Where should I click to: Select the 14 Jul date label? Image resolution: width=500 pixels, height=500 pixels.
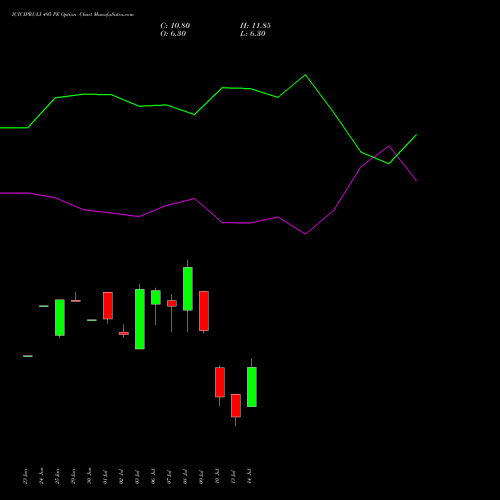pos(249,477)
